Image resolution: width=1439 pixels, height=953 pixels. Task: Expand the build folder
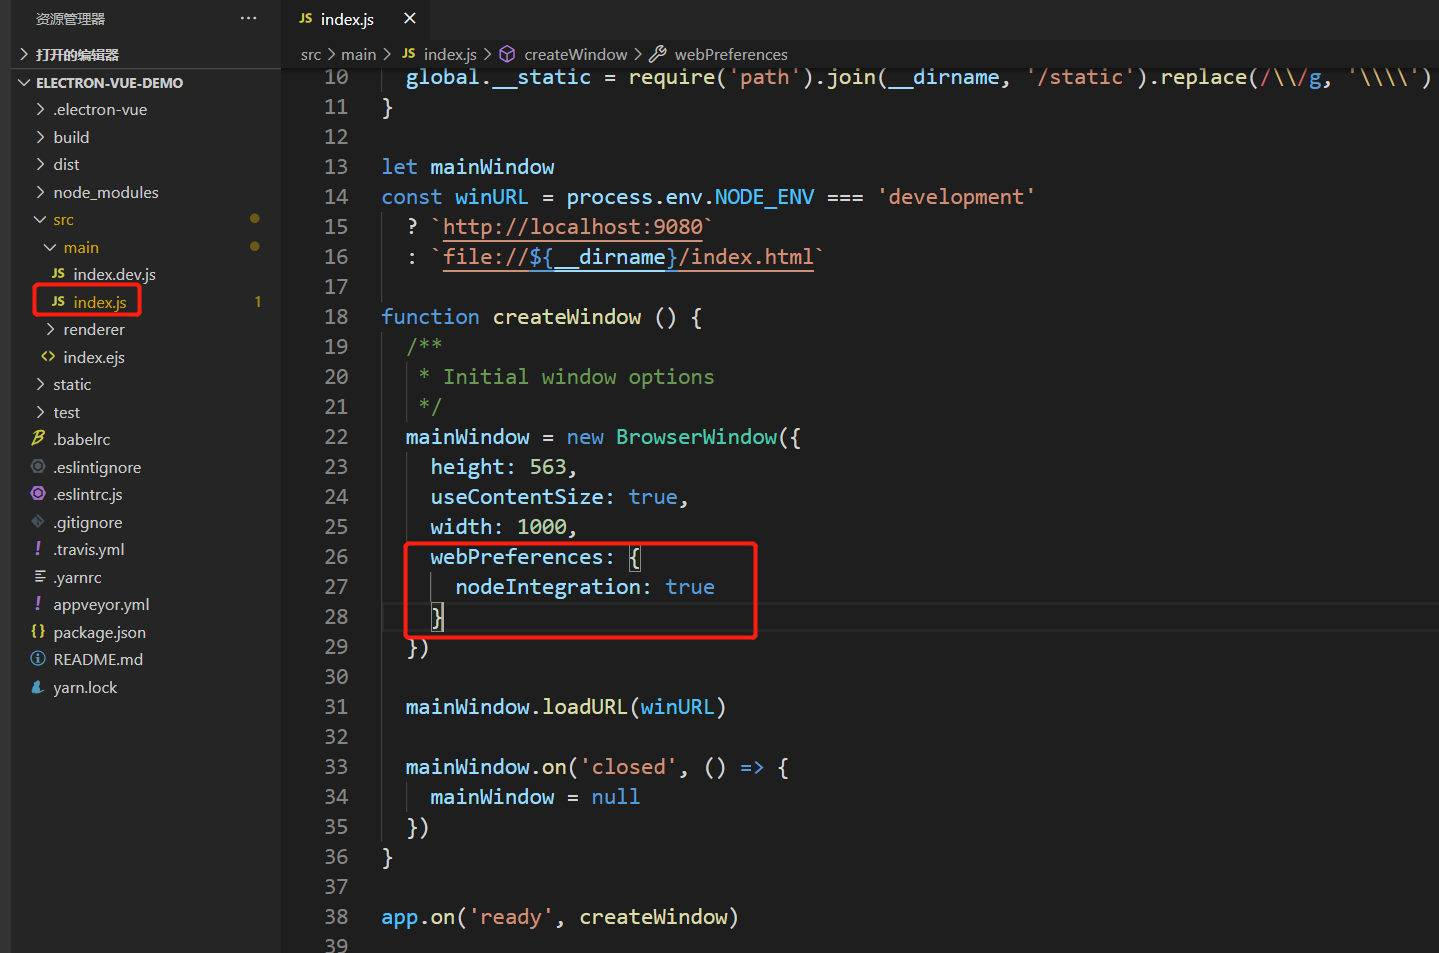[x=71, y=137]
